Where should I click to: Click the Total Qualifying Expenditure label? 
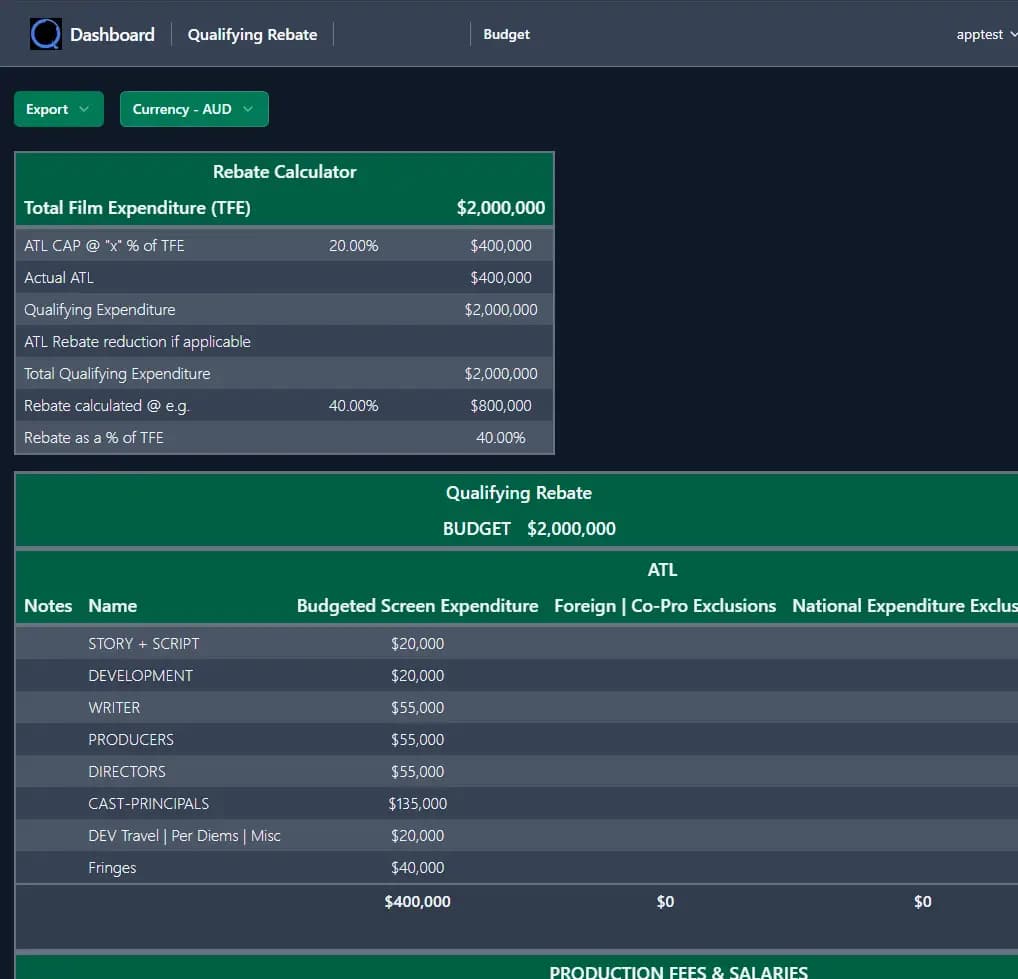(x=117, y=374)
